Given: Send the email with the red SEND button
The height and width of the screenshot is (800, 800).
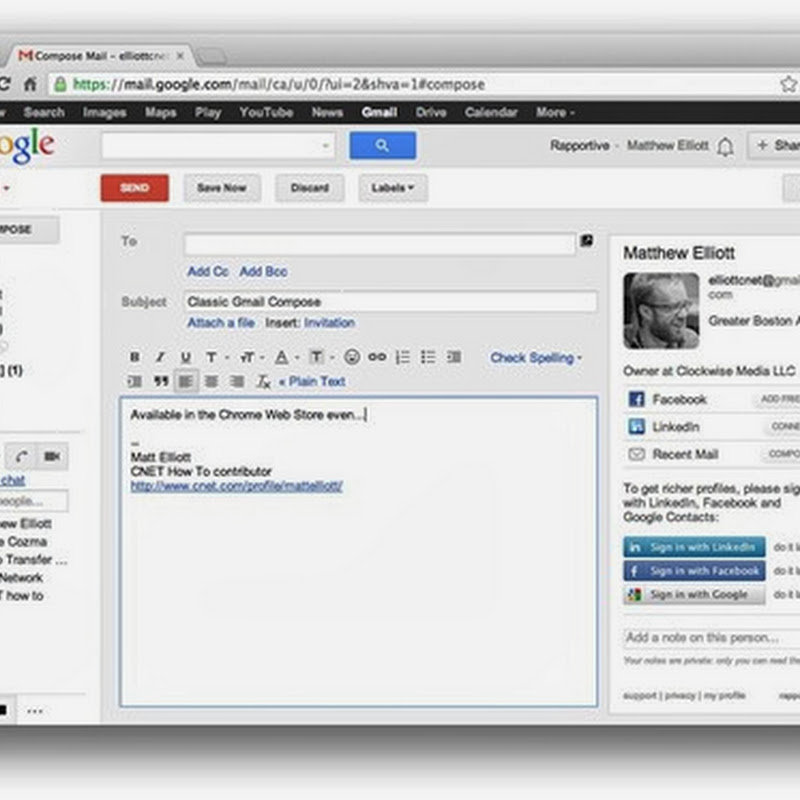Looking at the screenshot, I should tap(135, 188).
